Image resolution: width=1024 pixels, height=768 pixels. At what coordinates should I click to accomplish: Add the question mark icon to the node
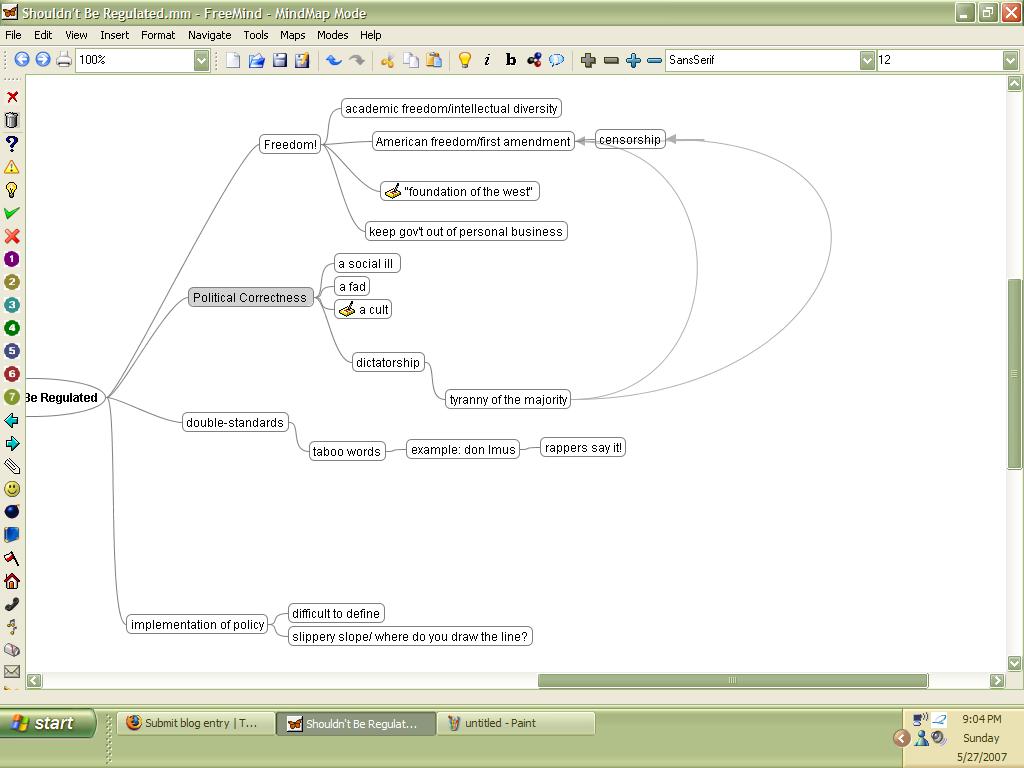tap(12, 144)
